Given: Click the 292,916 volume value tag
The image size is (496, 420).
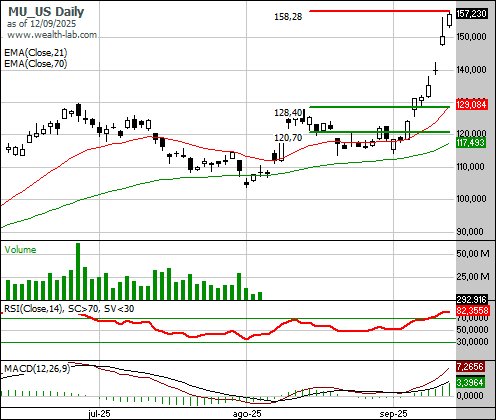Looking at the screenshot, I should click(x=472, y=299).
